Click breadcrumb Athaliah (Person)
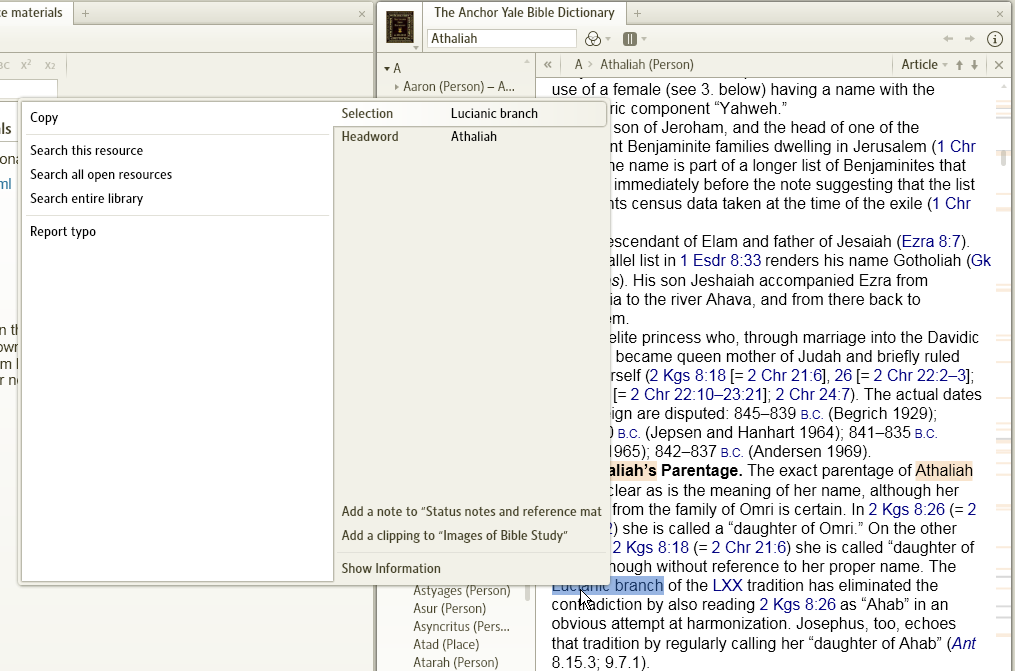 (x=647, y=65)
